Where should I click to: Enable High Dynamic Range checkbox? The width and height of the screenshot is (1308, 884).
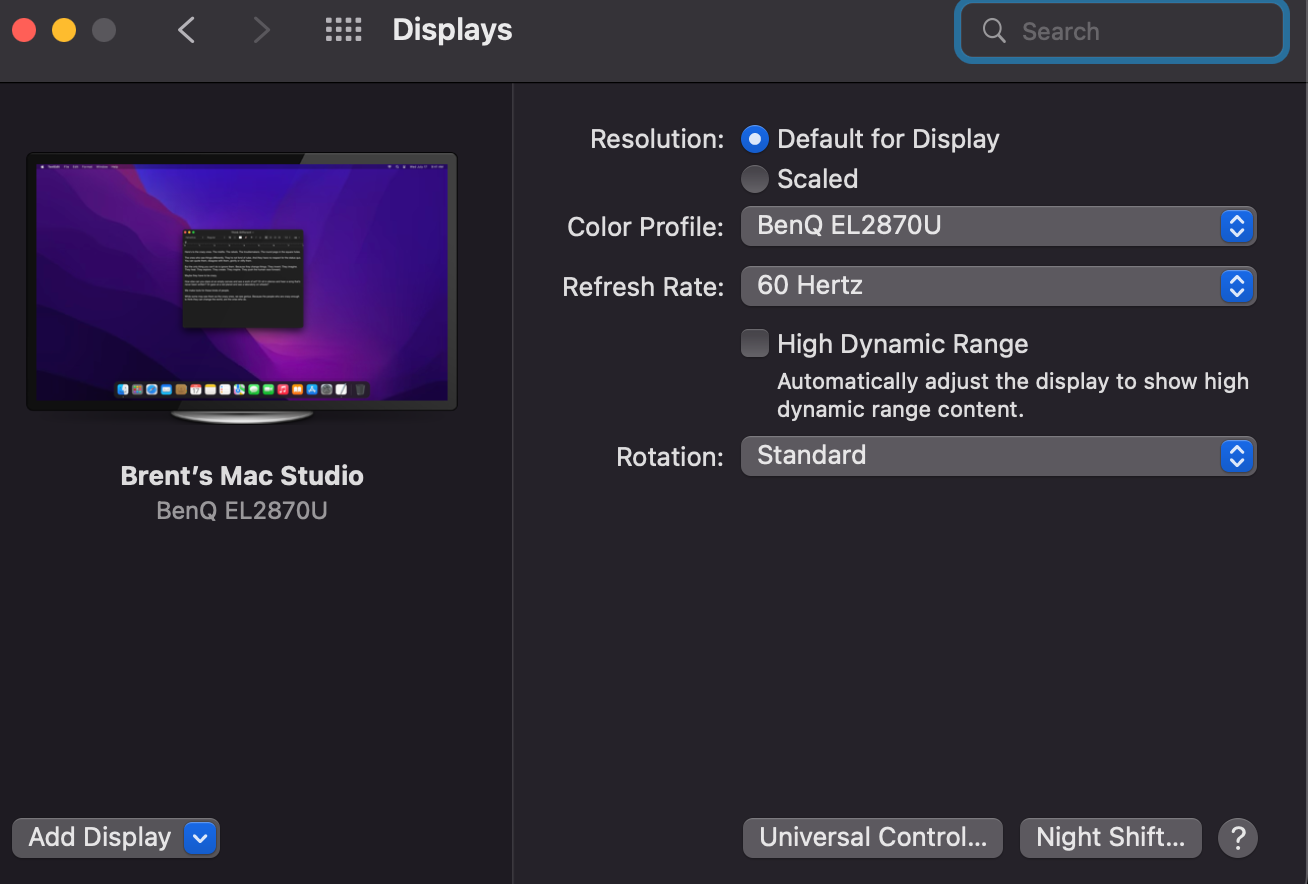755,343
